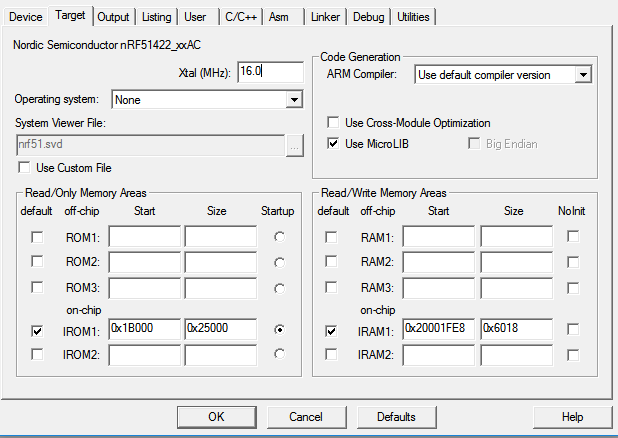Image resolution: width=618 pixels, height=438 pixels.
Task: Select ROM2 as startup radio button
Action: [279, 263]
